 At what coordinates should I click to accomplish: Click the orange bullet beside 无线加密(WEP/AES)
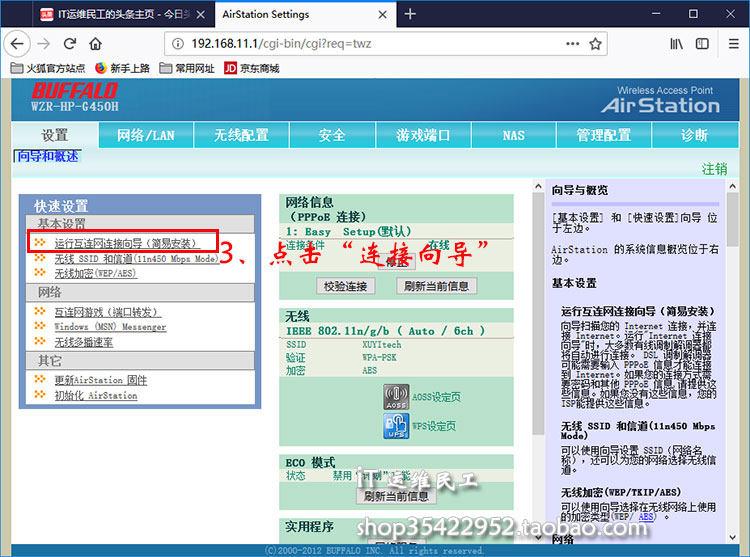click(x=40, y=273)
